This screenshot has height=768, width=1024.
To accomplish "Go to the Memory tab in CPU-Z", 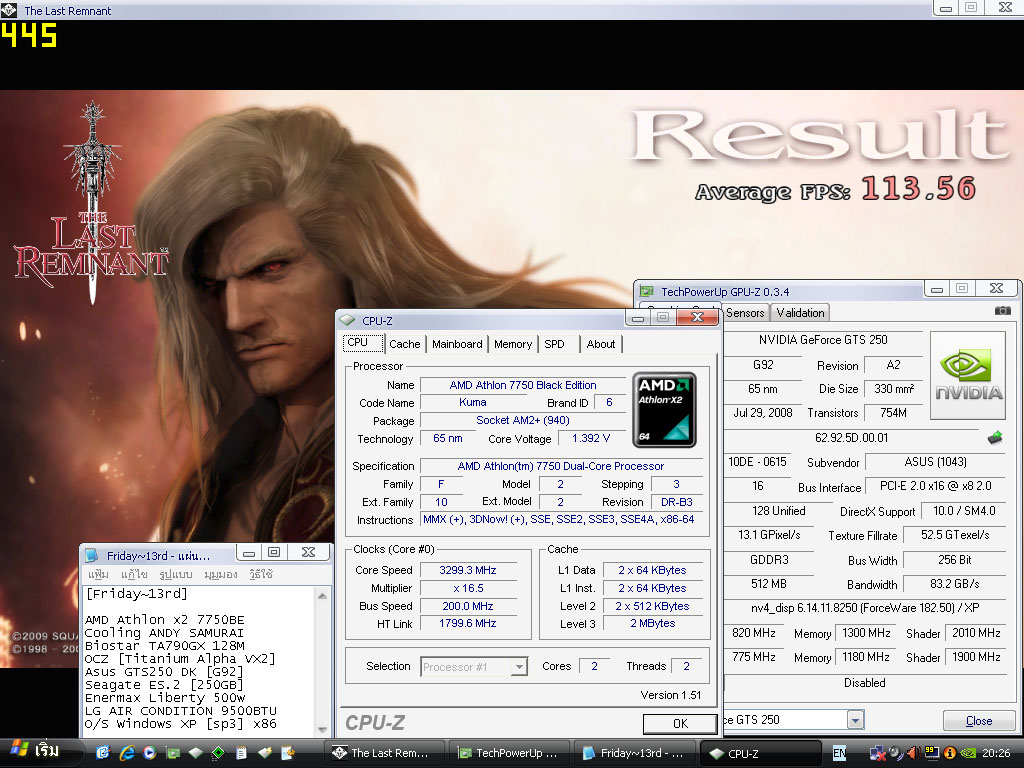I will click(512, 344).
